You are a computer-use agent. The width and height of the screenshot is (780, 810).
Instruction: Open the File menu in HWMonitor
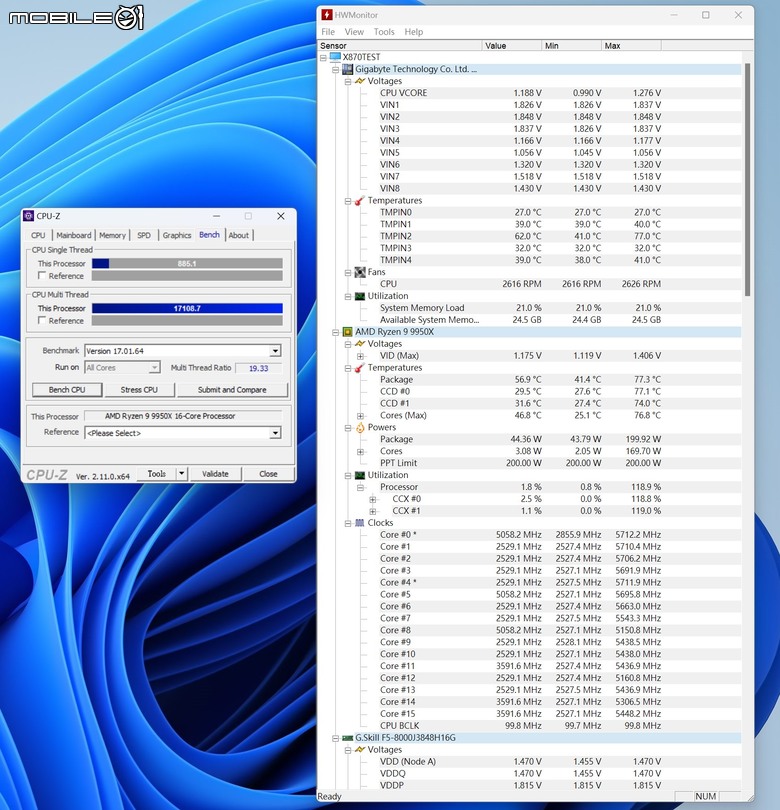[328, 32]
